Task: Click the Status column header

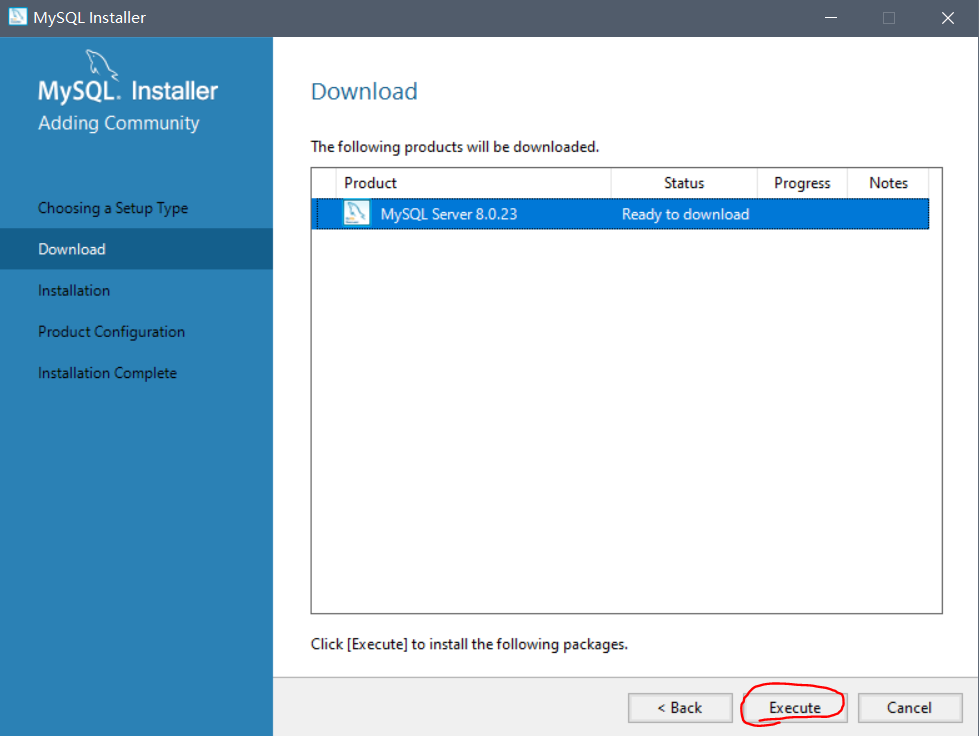Action: point(684,183)
